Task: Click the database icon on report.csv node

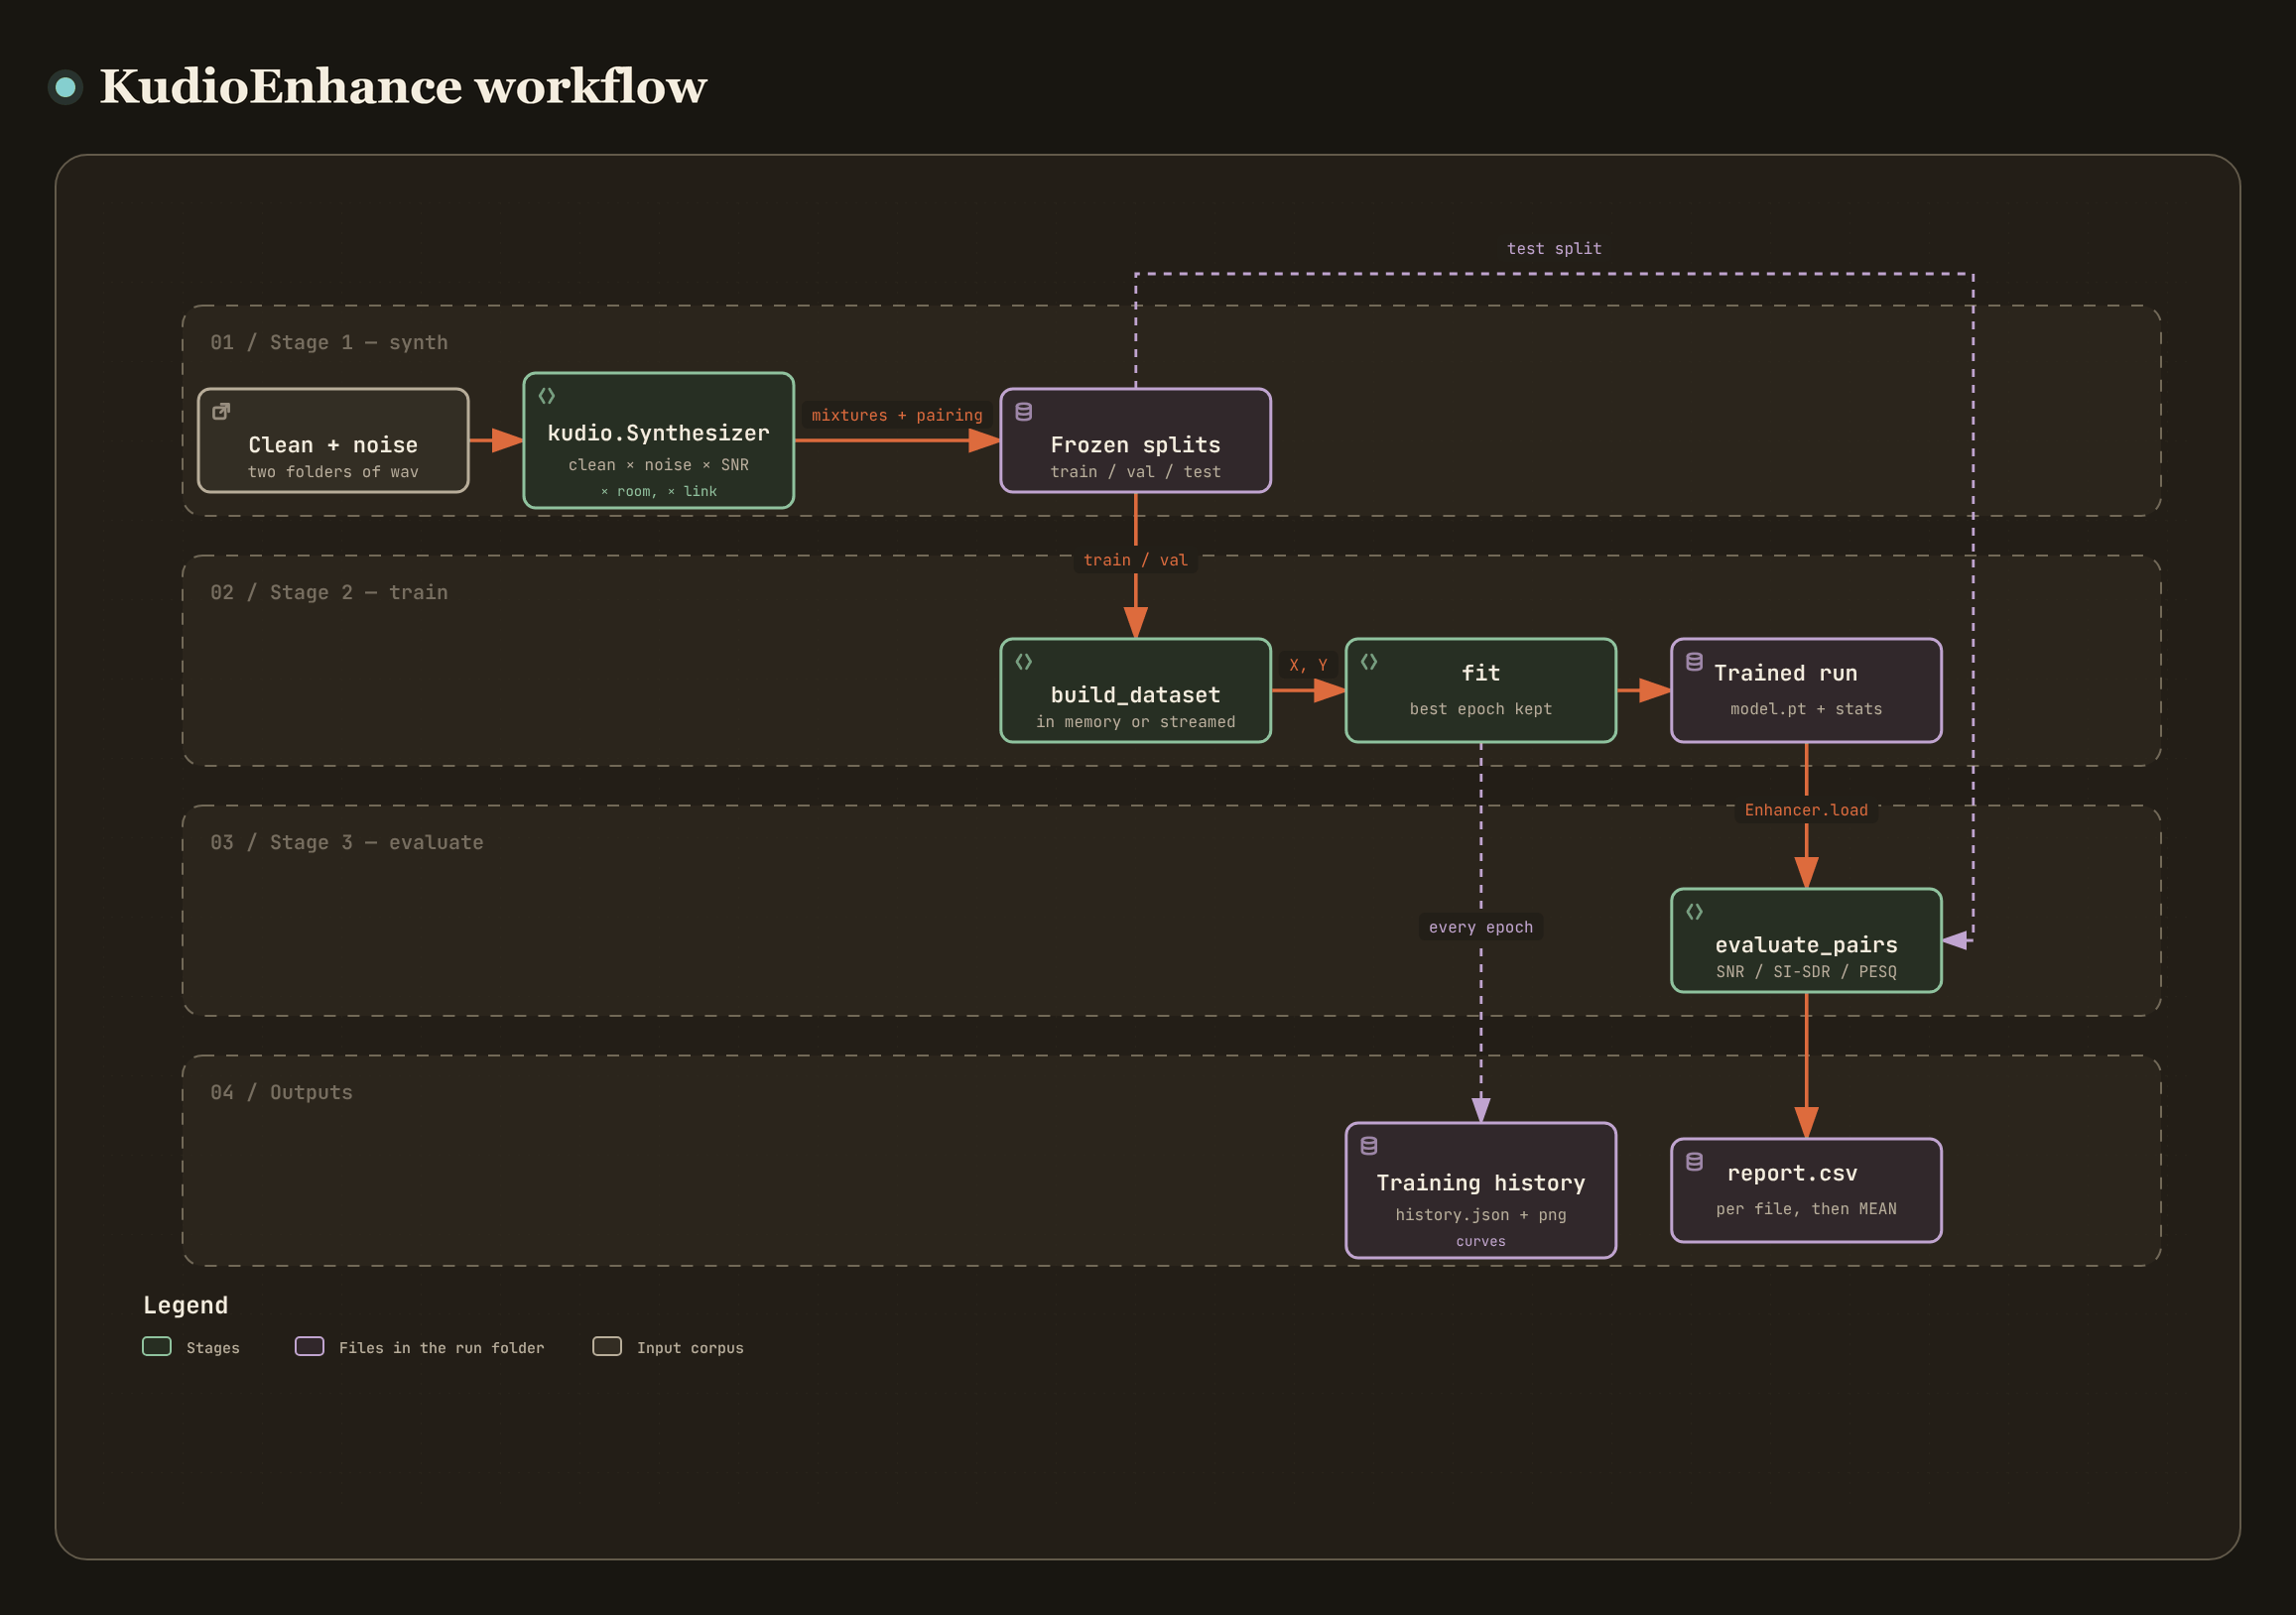Action: pyautogui.click(x=1693, y=1161)
